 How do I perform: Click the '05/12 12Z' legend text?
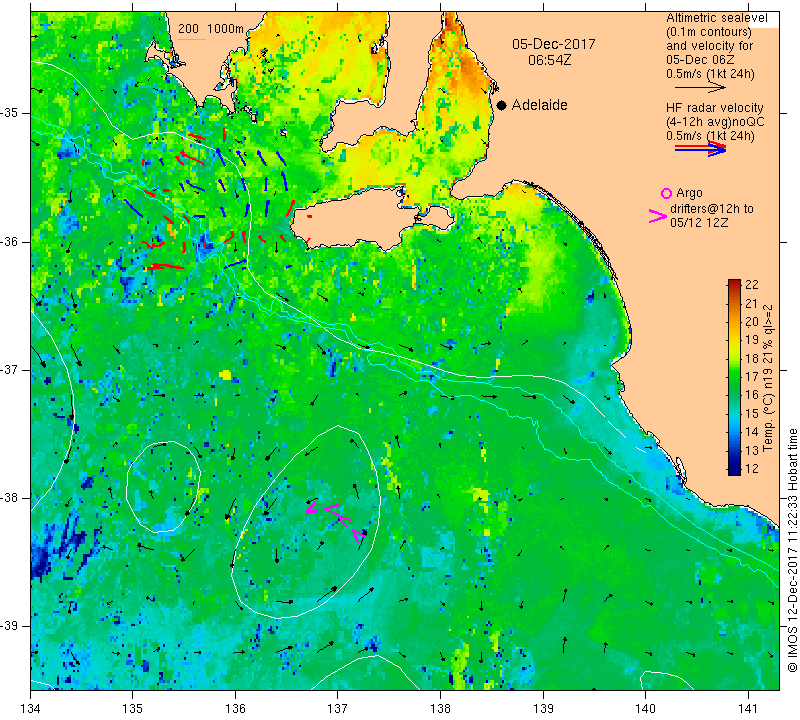coord(699,223)
